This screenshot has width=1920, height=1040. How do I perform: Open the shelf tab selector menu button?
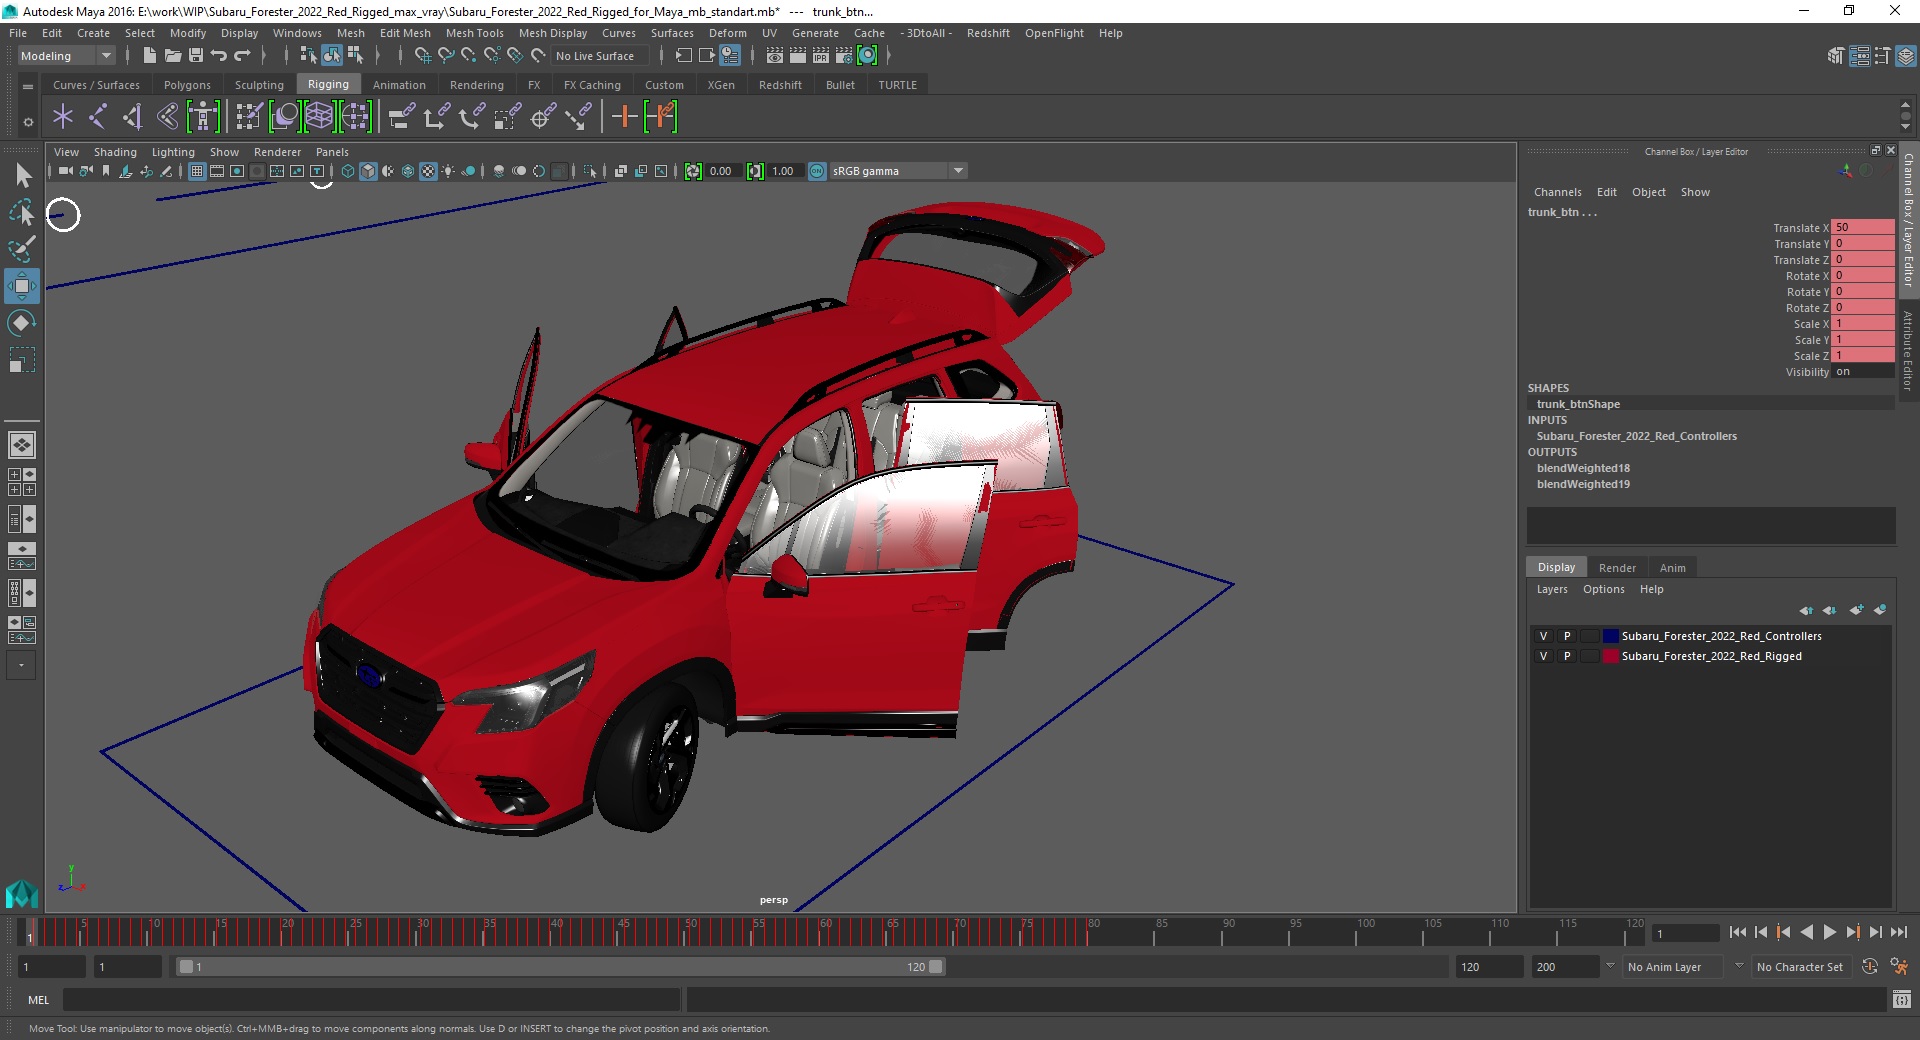[x=28, y=86]
